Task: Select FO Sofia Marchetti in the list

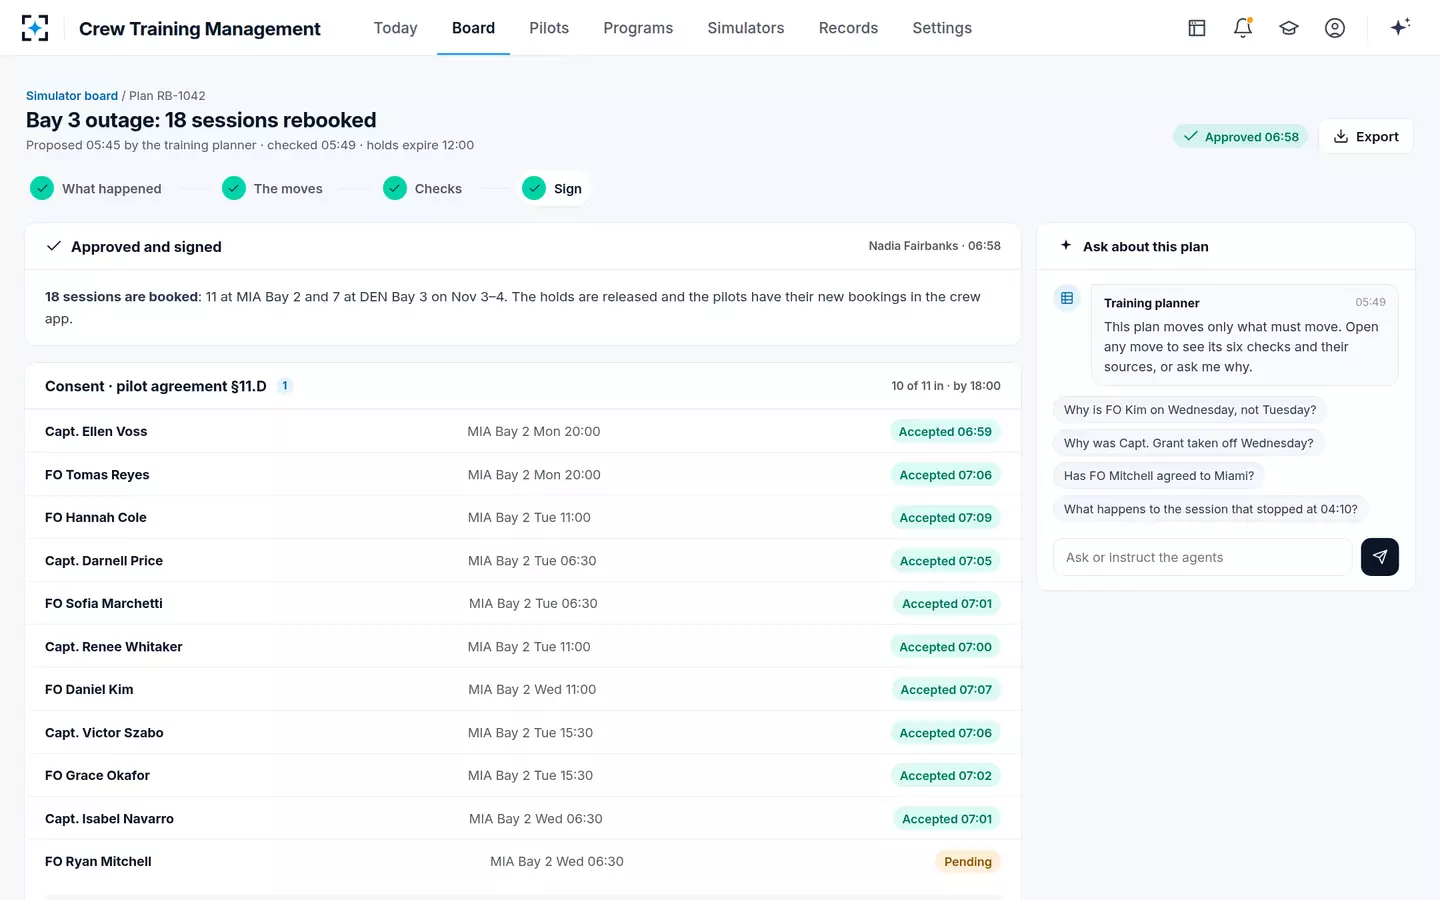Action: pos(104,604)
